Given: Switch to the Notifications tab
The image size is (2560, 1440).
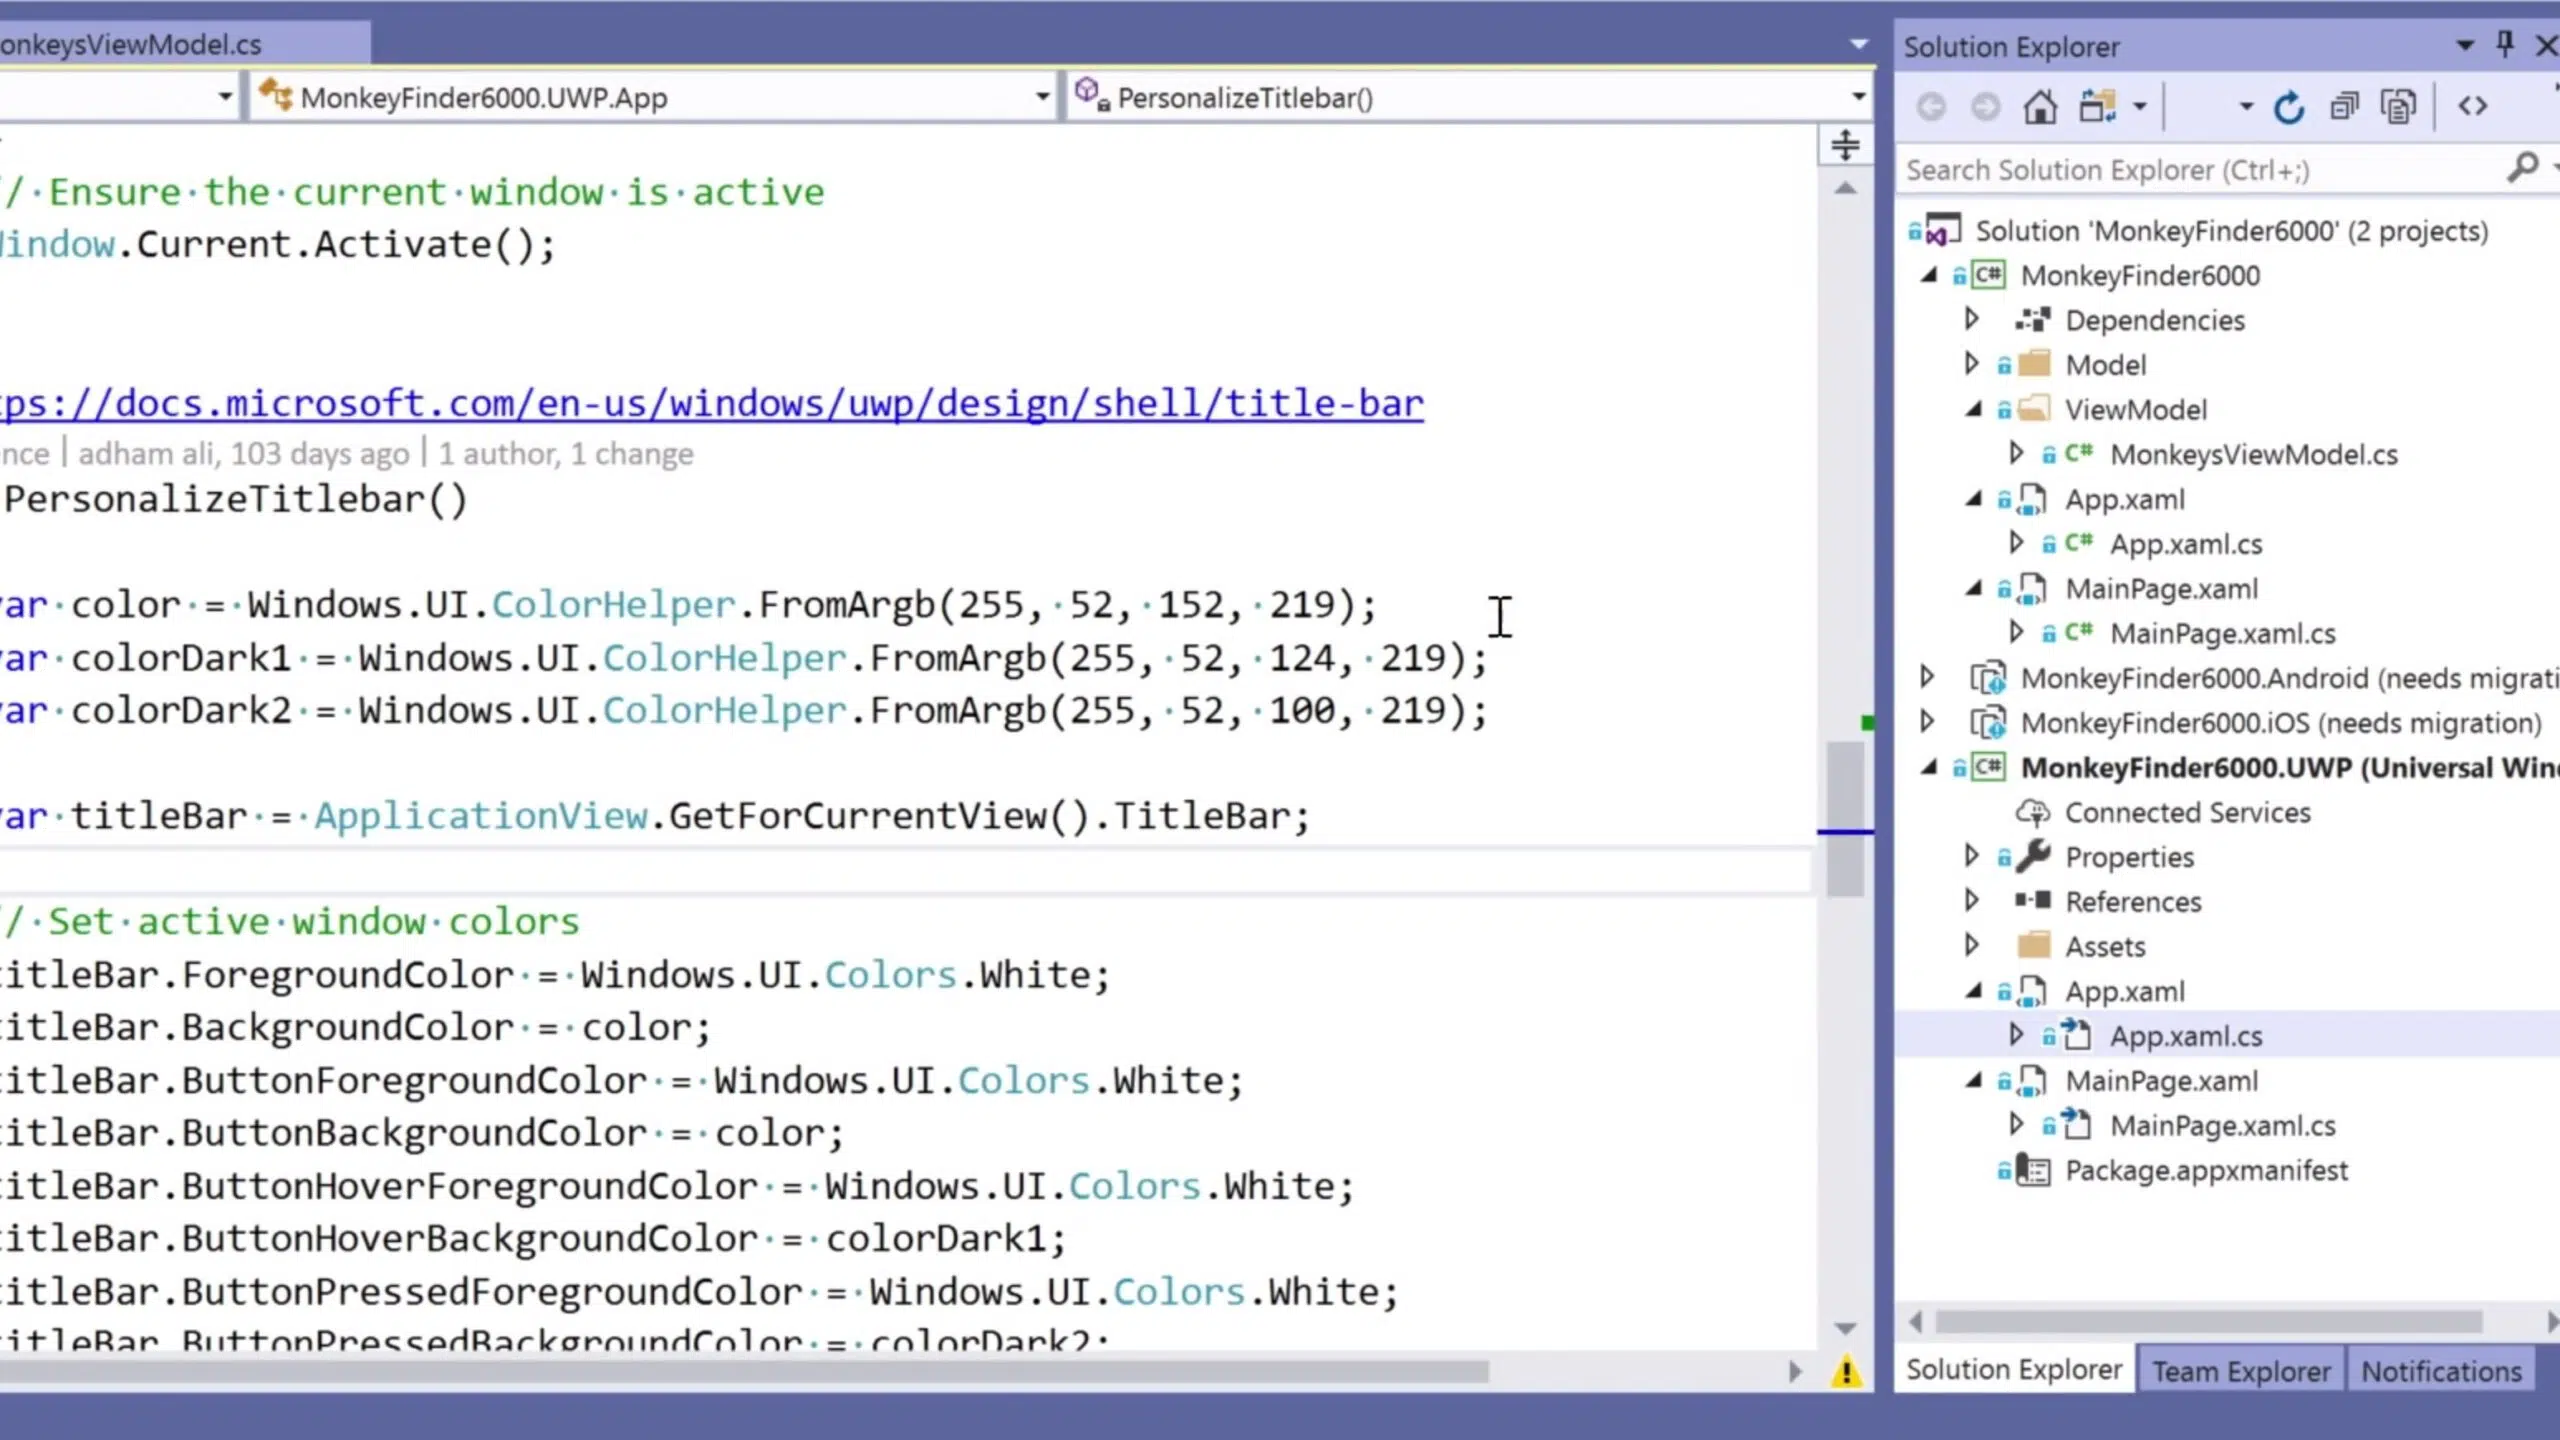Looking at the screenshot, I should pyautogui.click(x=2441, y=1371).
